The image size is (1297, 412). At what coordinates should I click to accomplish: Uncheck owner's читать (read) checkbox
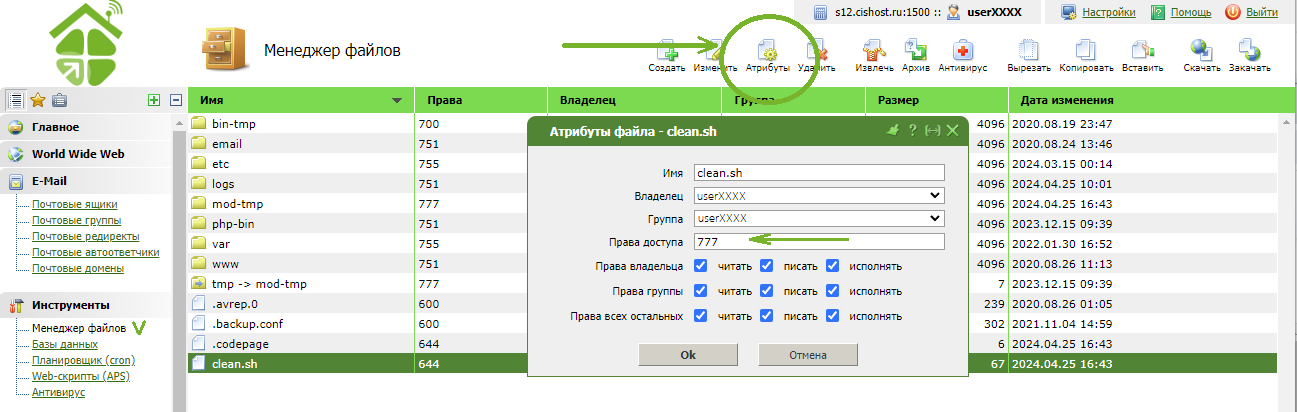[x=701, y=267]
